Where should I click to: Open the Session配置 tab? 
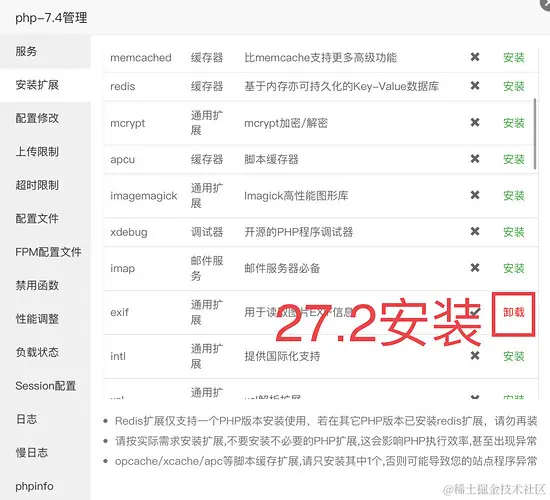pyautogui.click(x=45, y=386)
